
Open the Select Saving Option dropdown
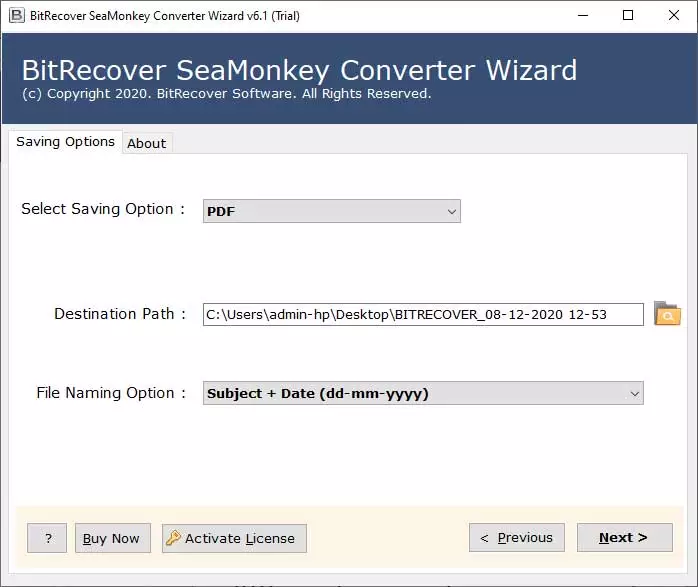[x=332, y=211]
